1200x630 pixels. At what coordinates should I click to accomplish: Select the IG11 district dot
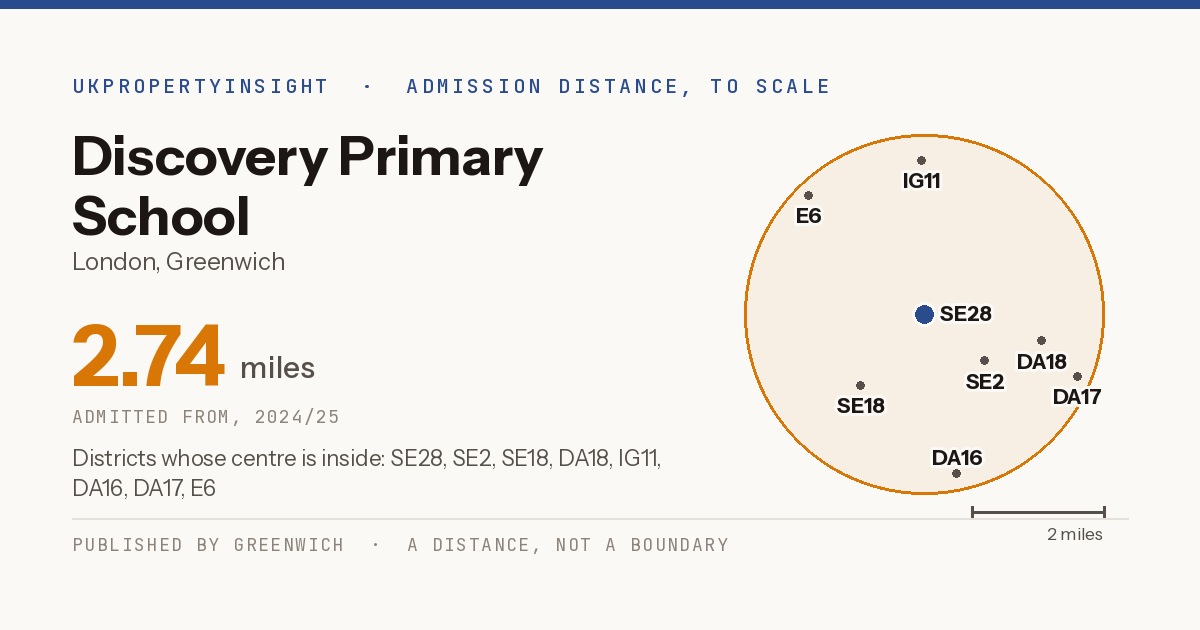click(921, 160)
